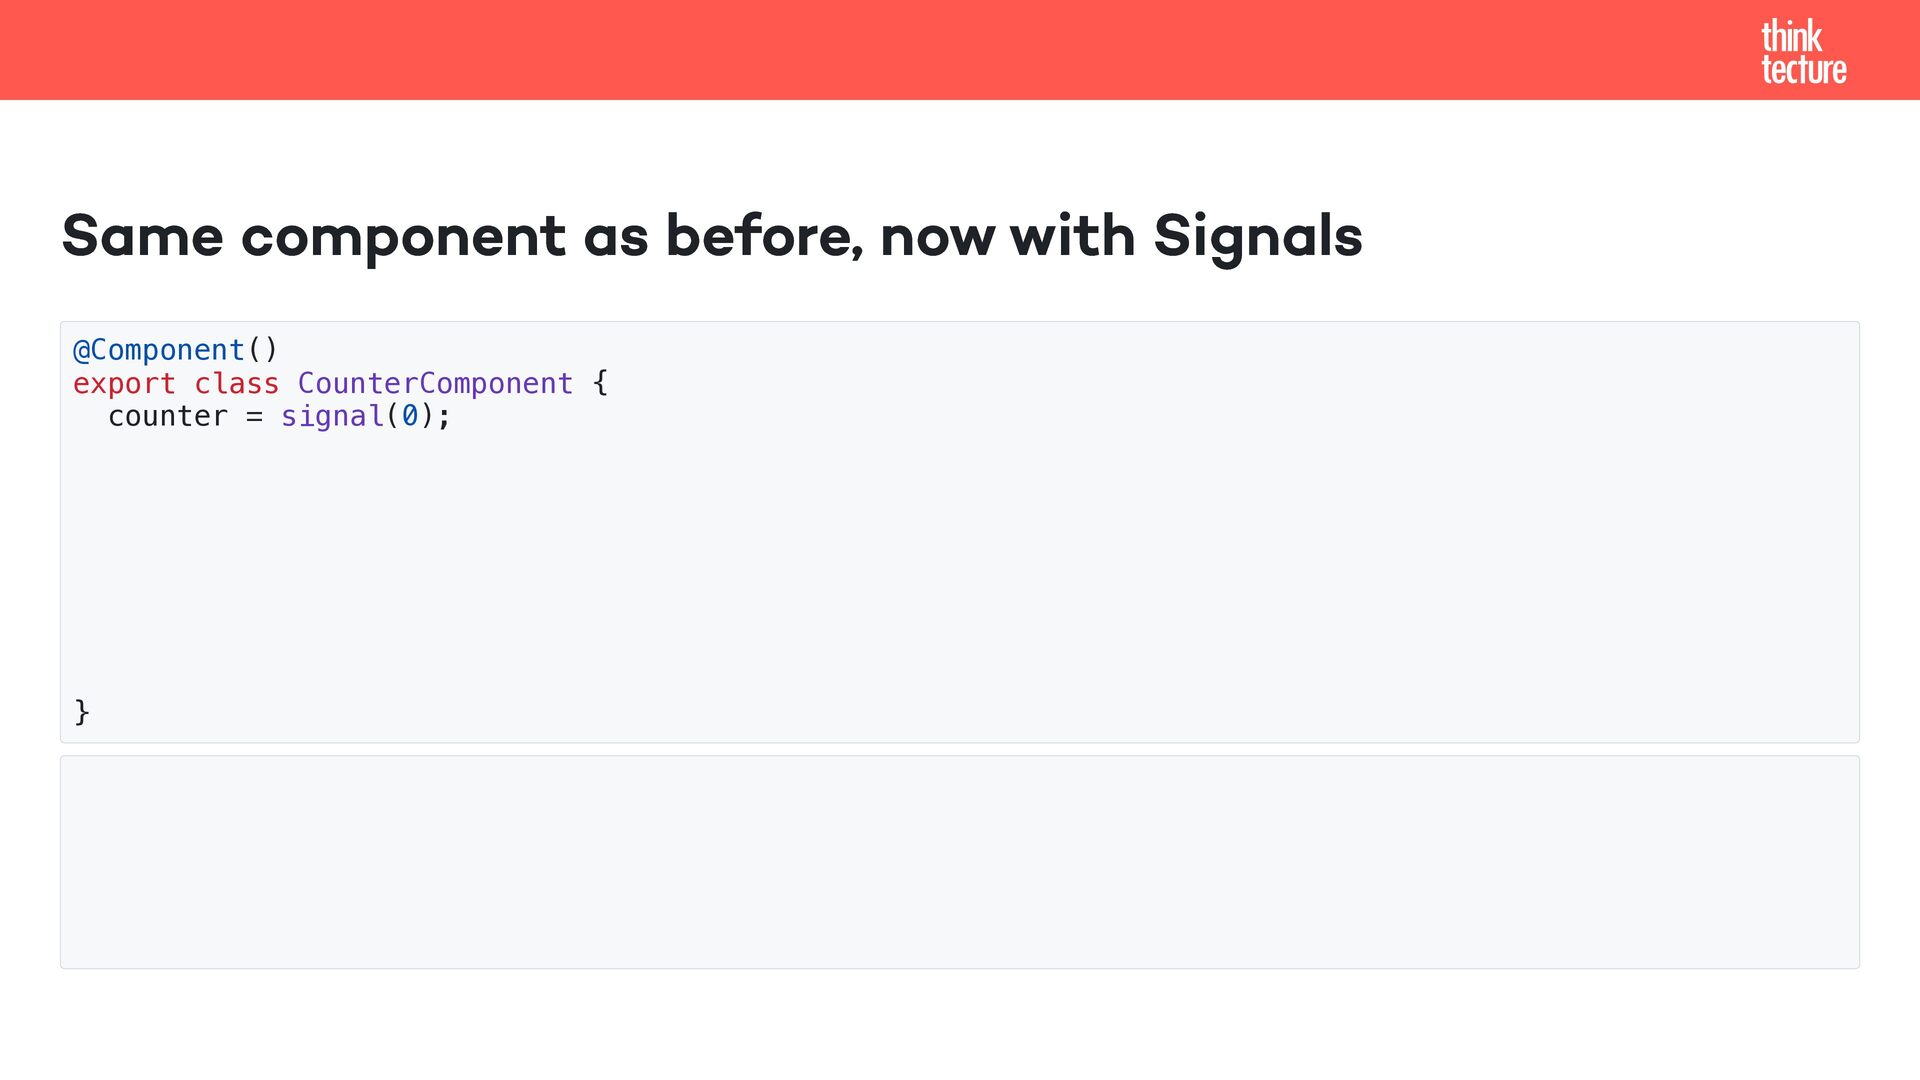Click the equals sign after counter
The height and width of the screenshot is (1080, 1920).
[254, 416]
